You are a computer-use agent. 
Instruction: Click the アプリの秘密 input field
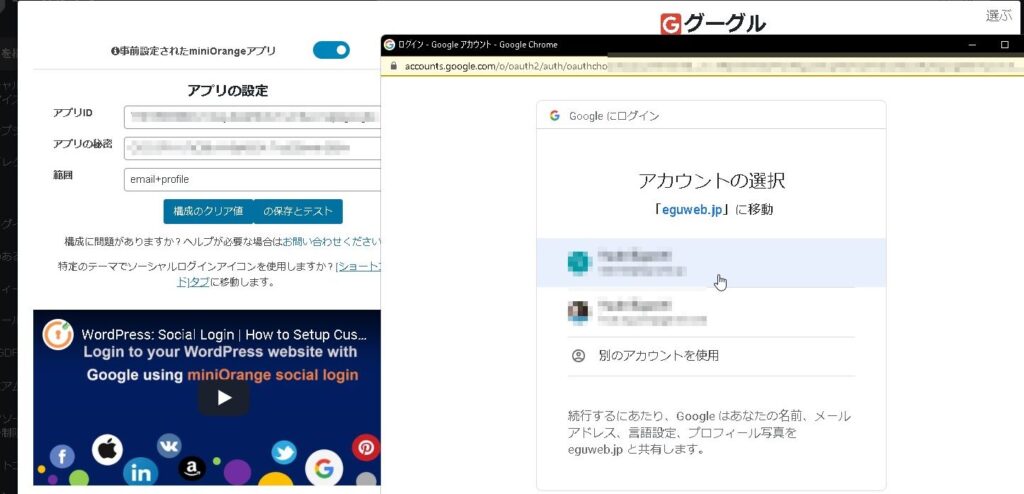click(252, 148)
